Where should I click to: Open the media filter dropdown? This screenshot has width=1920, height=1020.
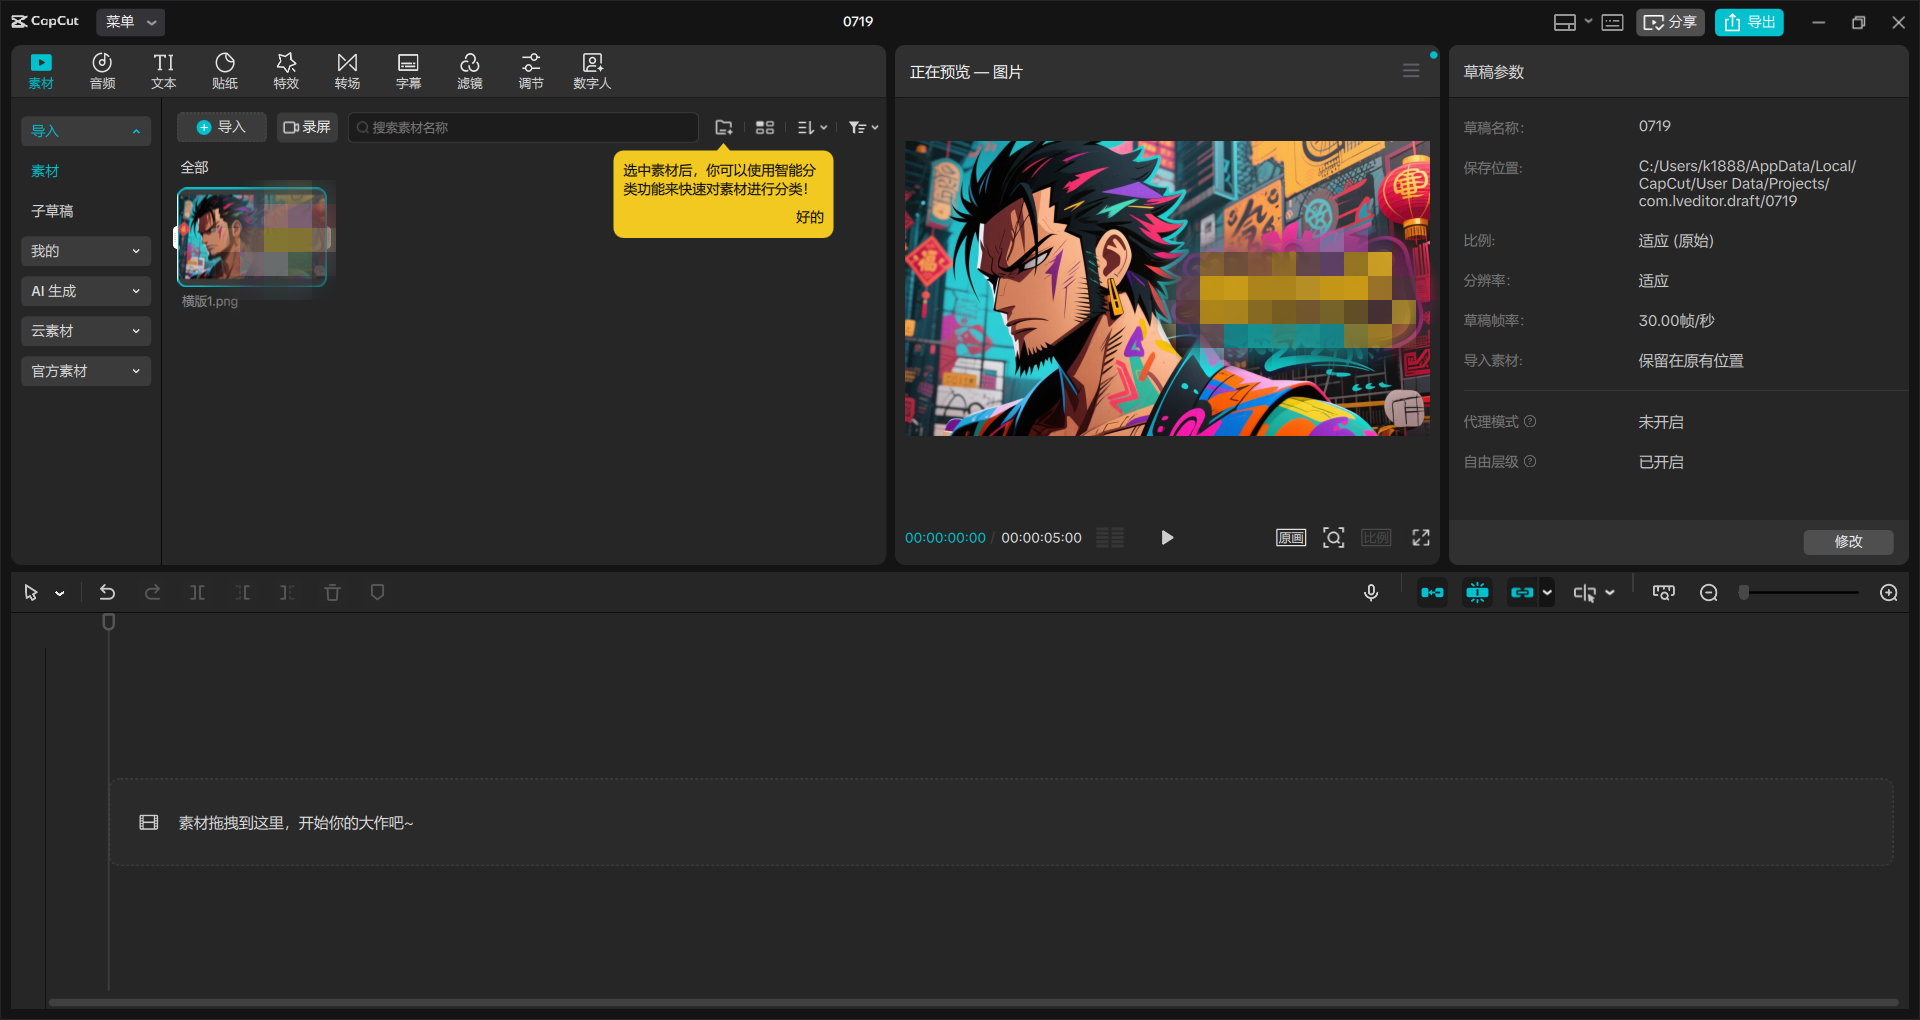pyautogui.click(x=863, y=127)
